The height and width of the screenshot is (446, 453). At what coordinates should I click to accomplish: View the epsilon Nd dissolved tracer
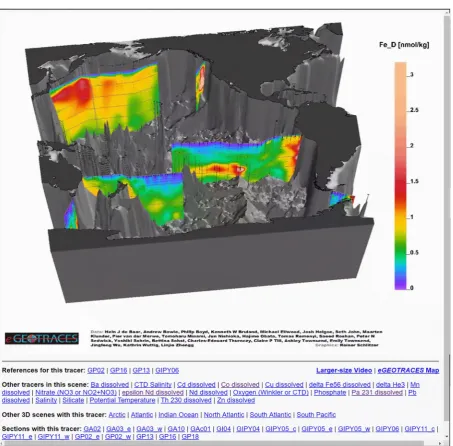pos(153,392)
